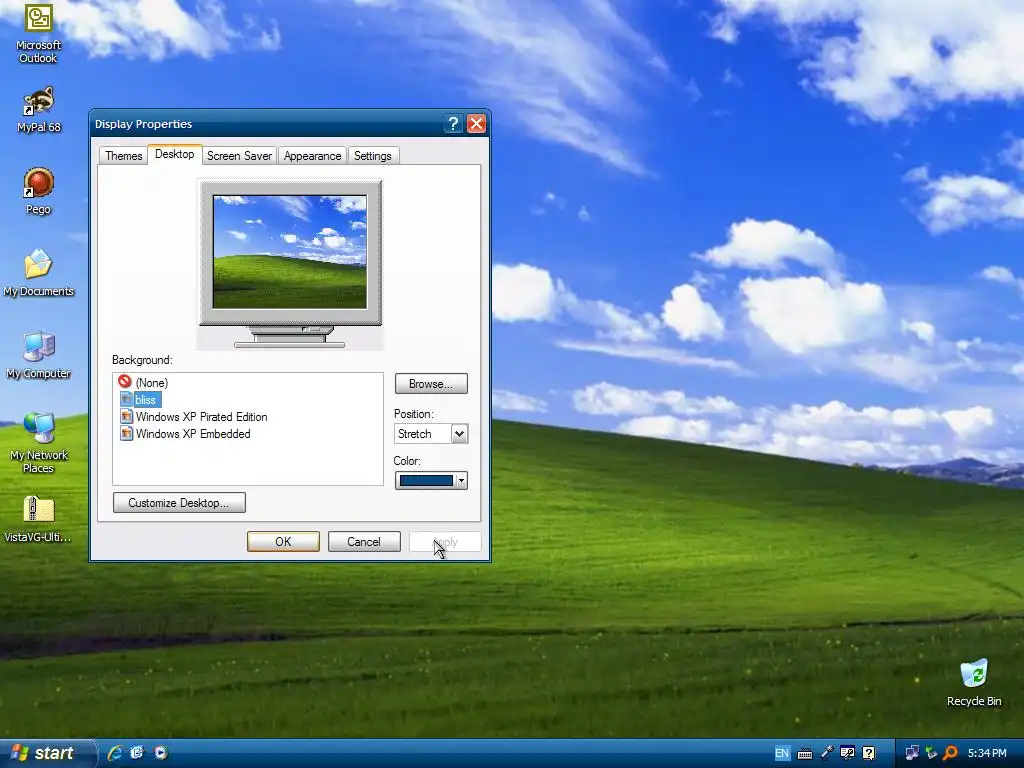Select the MyPal 68 desktop shortcut
The width and height of the screenshot is (1024, 768).
tap(38, 109)
